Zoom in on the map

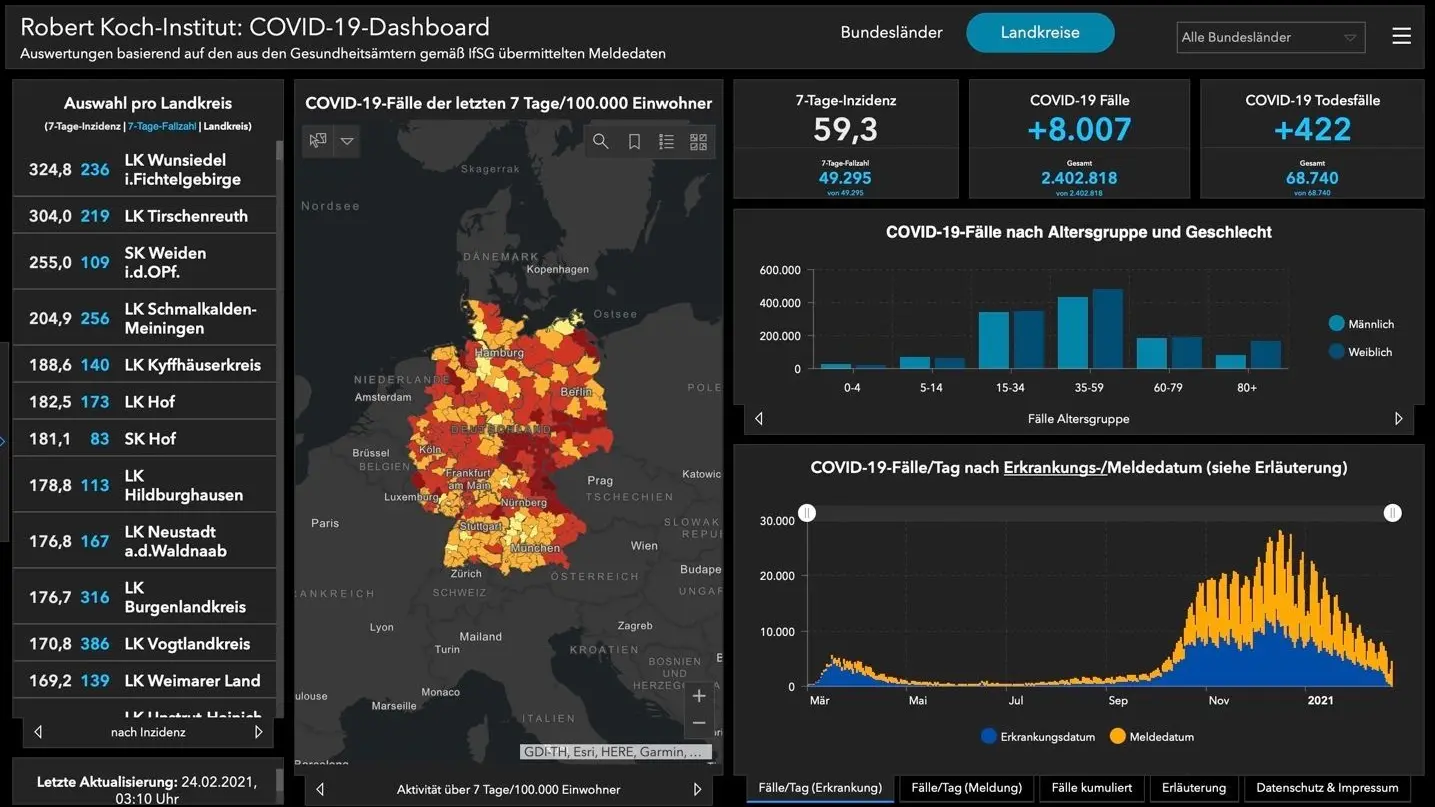(699, 696)
